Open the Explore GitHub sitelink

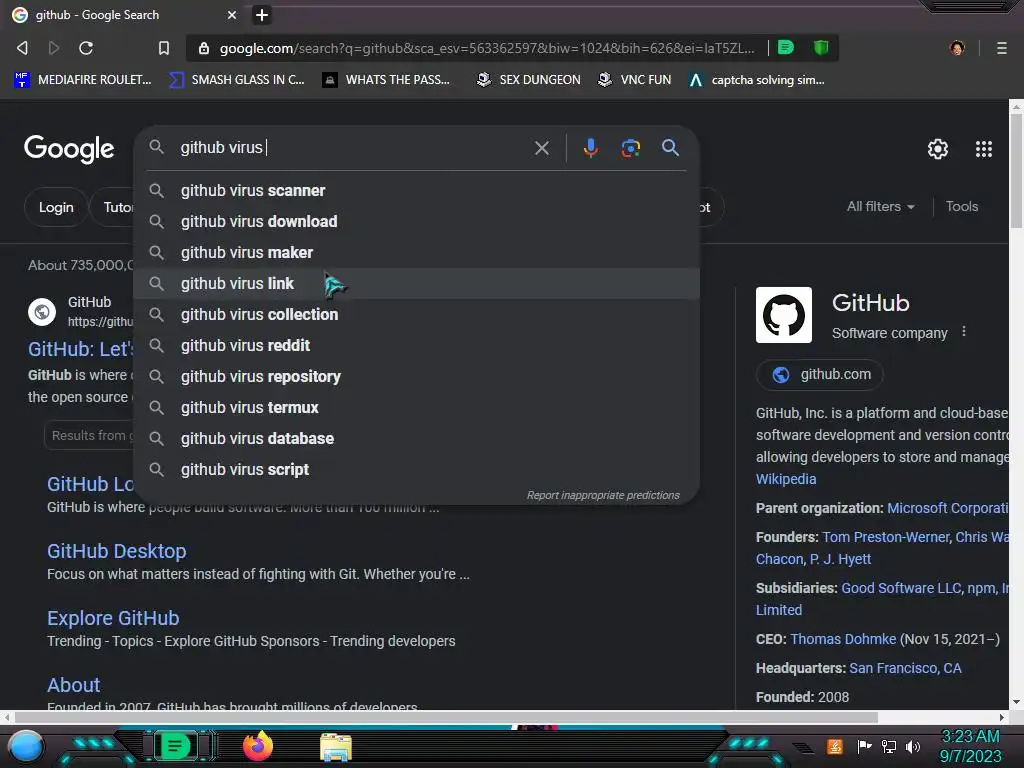[113, 618]
